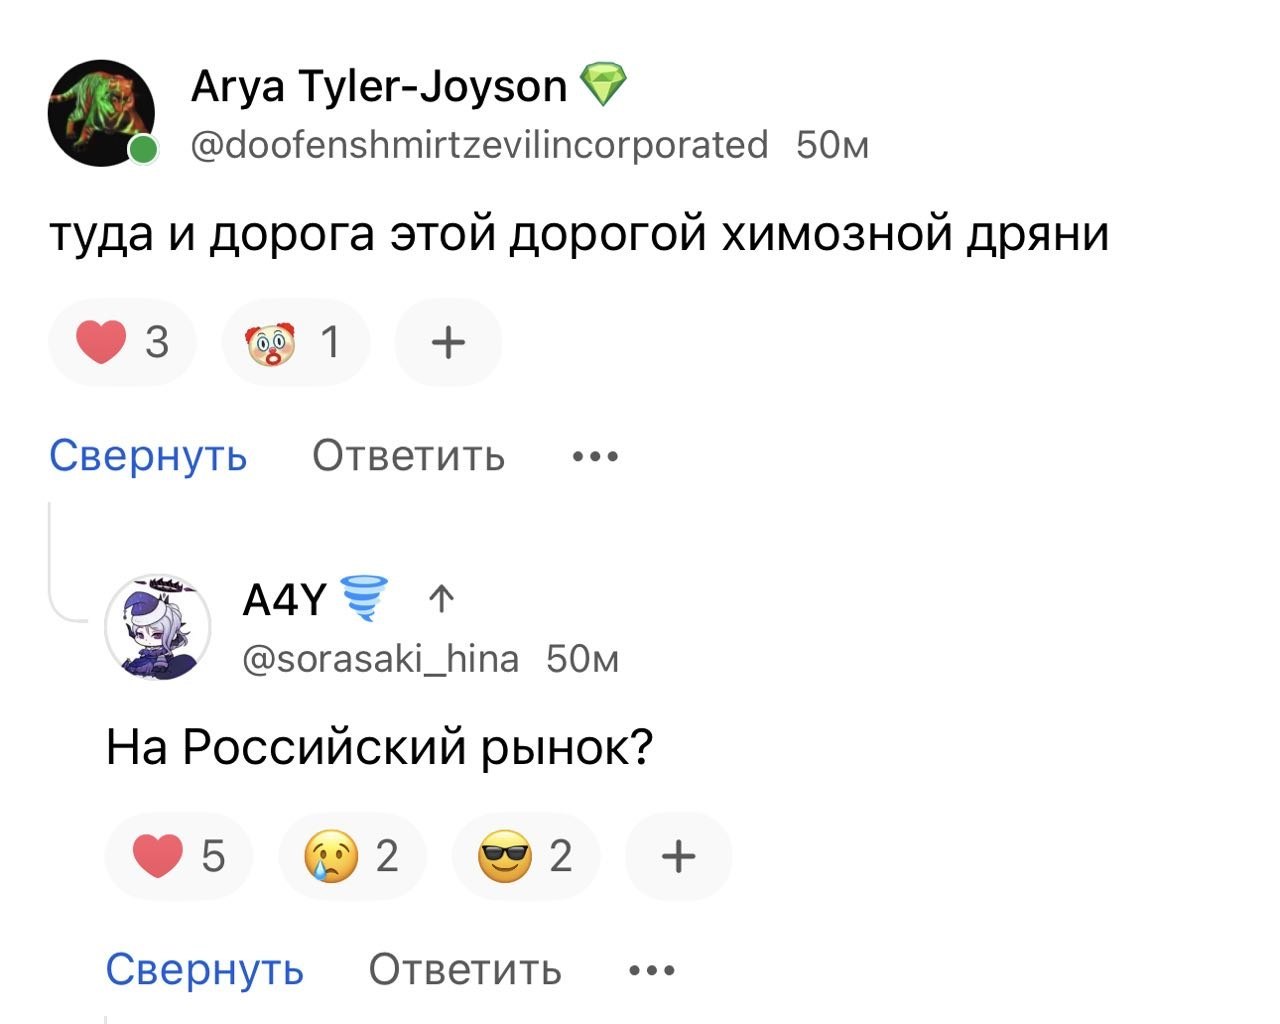Toggle heart reaction with 5 likes

179,857
